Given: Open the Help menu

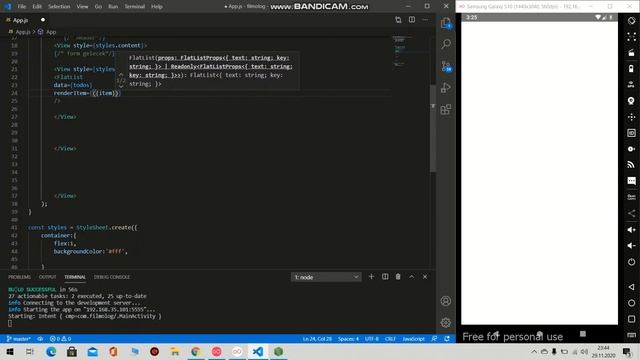Looking at the screenshot, I should pyautogui.click(x=157, y=7).
